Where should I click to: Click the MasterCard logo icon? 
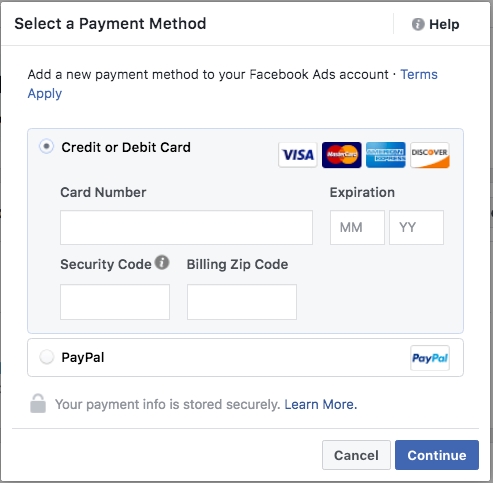[x=341, y=155]
